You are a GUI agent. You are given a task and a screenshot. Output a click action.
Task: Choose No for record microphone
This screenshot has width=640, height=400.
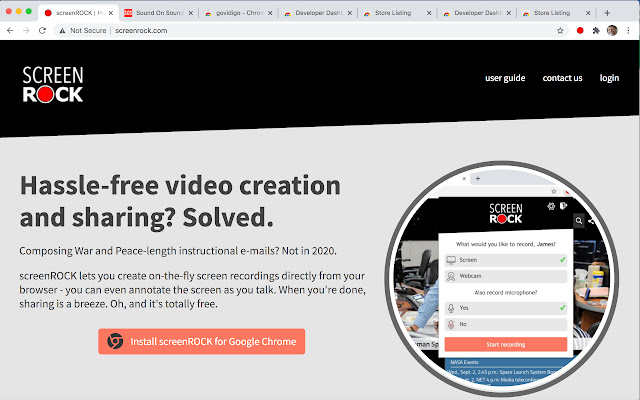point(506,324)
